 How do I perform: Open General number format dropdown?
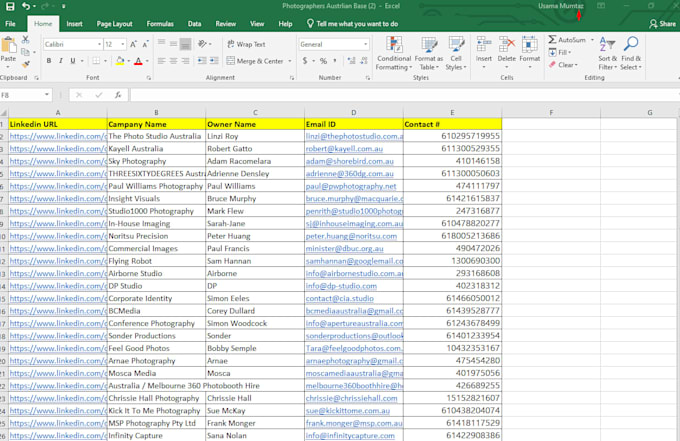click(x=366, y=44)
